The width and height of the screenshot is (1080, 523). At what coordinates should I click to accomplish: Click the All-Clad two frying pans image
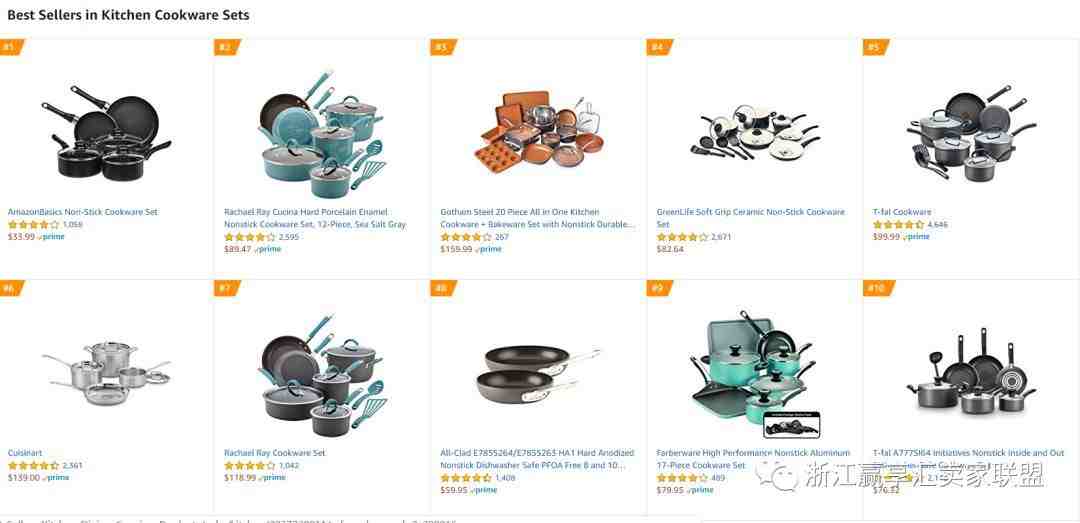coord(539,373)
